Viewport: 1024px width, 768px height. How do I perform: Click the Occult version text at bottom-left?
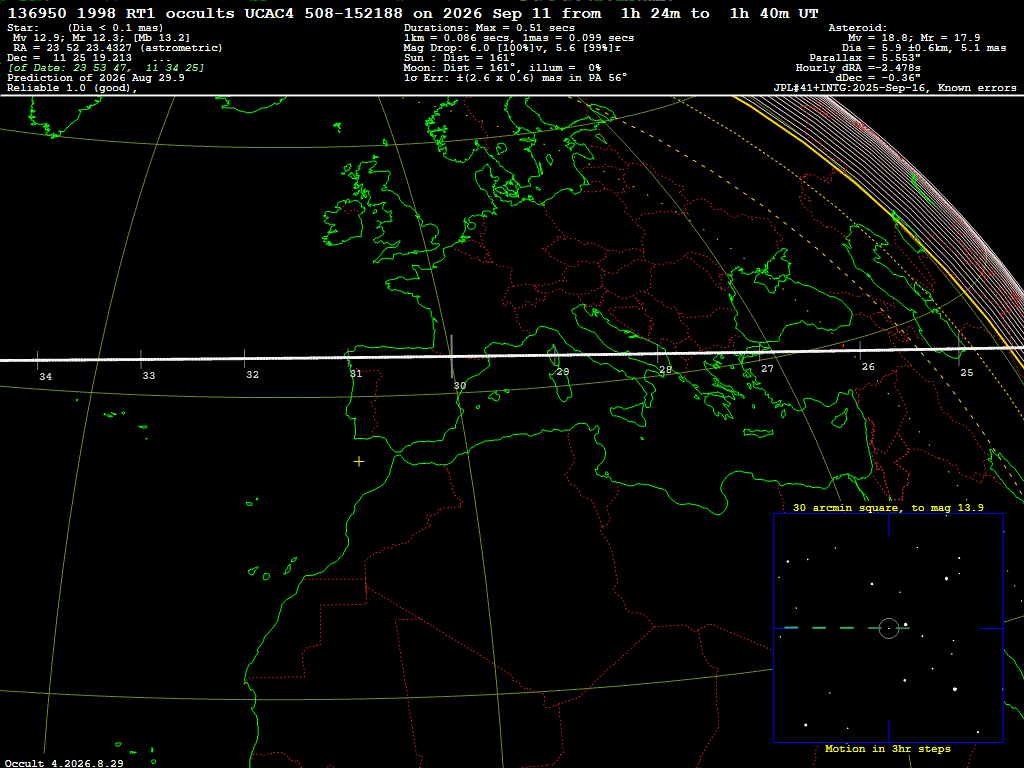click(x=64, y=763)
